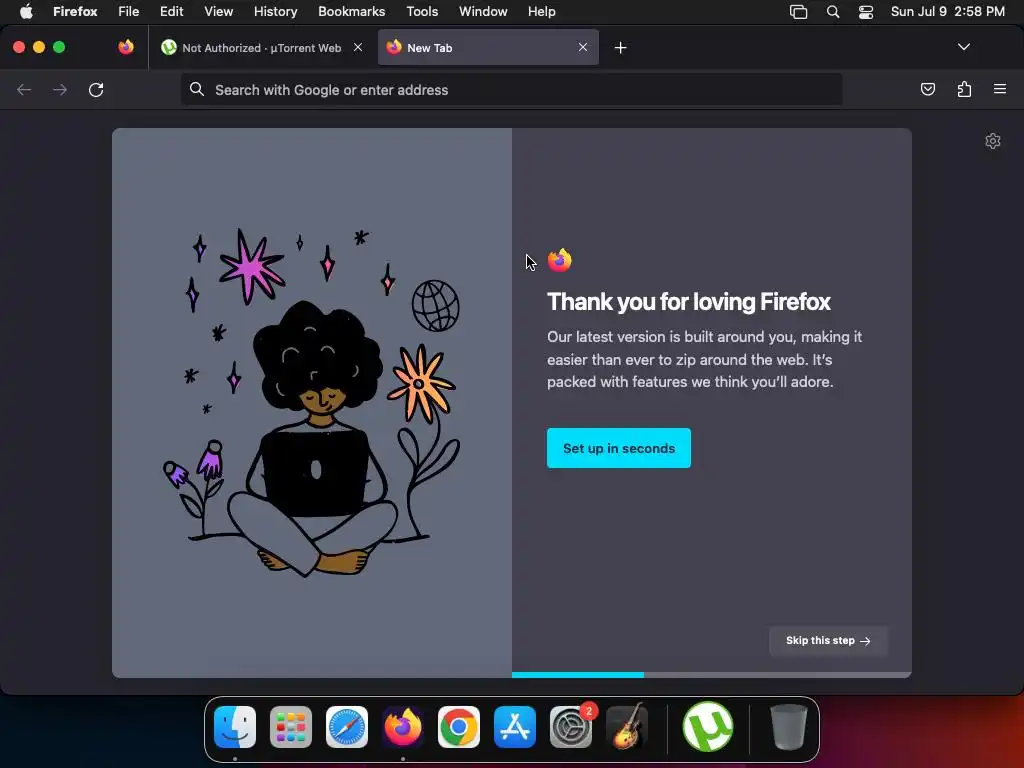Open Save to Pocket icon
This screenshot has height=768, width=1024.
pyautogui.click(x=927, y=89)
